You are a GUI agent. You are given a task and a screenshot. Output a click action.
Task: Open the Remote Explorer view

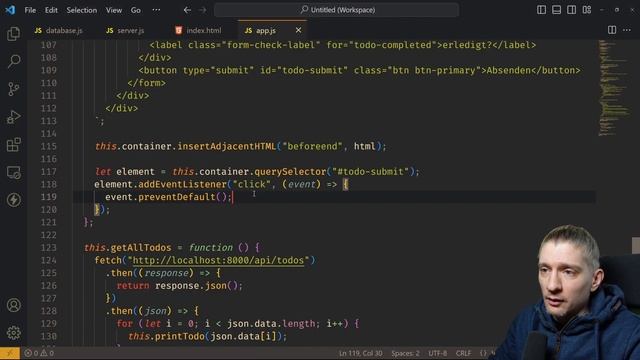(x=13, y=172)
